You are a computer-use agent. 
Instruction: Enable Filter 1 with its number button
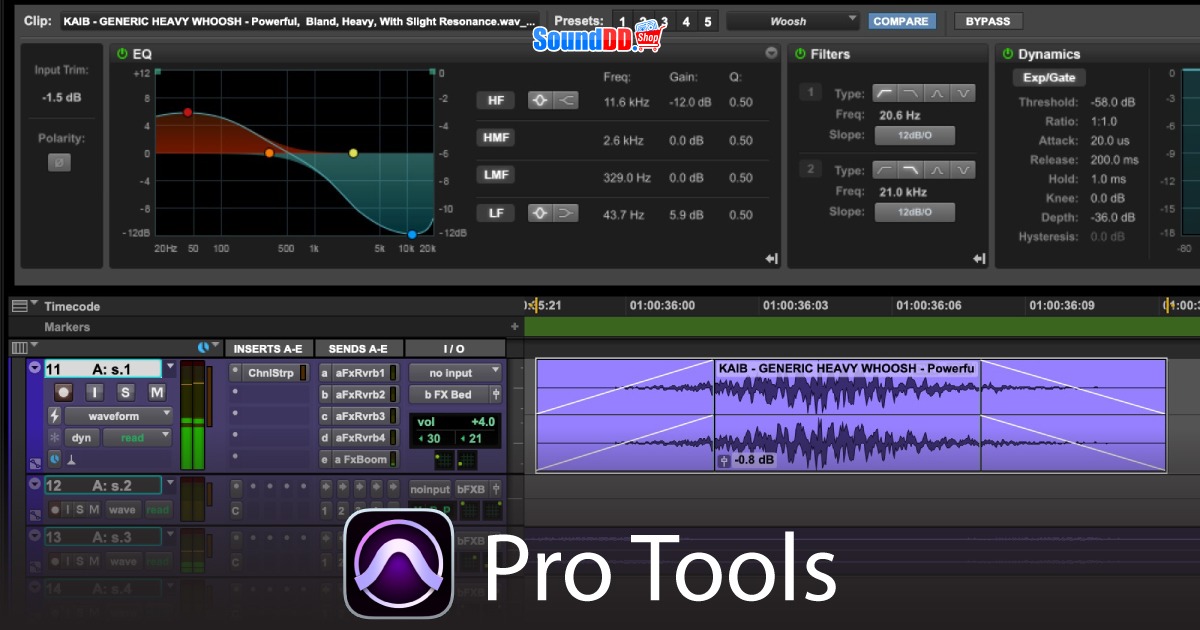click(811, 92)
